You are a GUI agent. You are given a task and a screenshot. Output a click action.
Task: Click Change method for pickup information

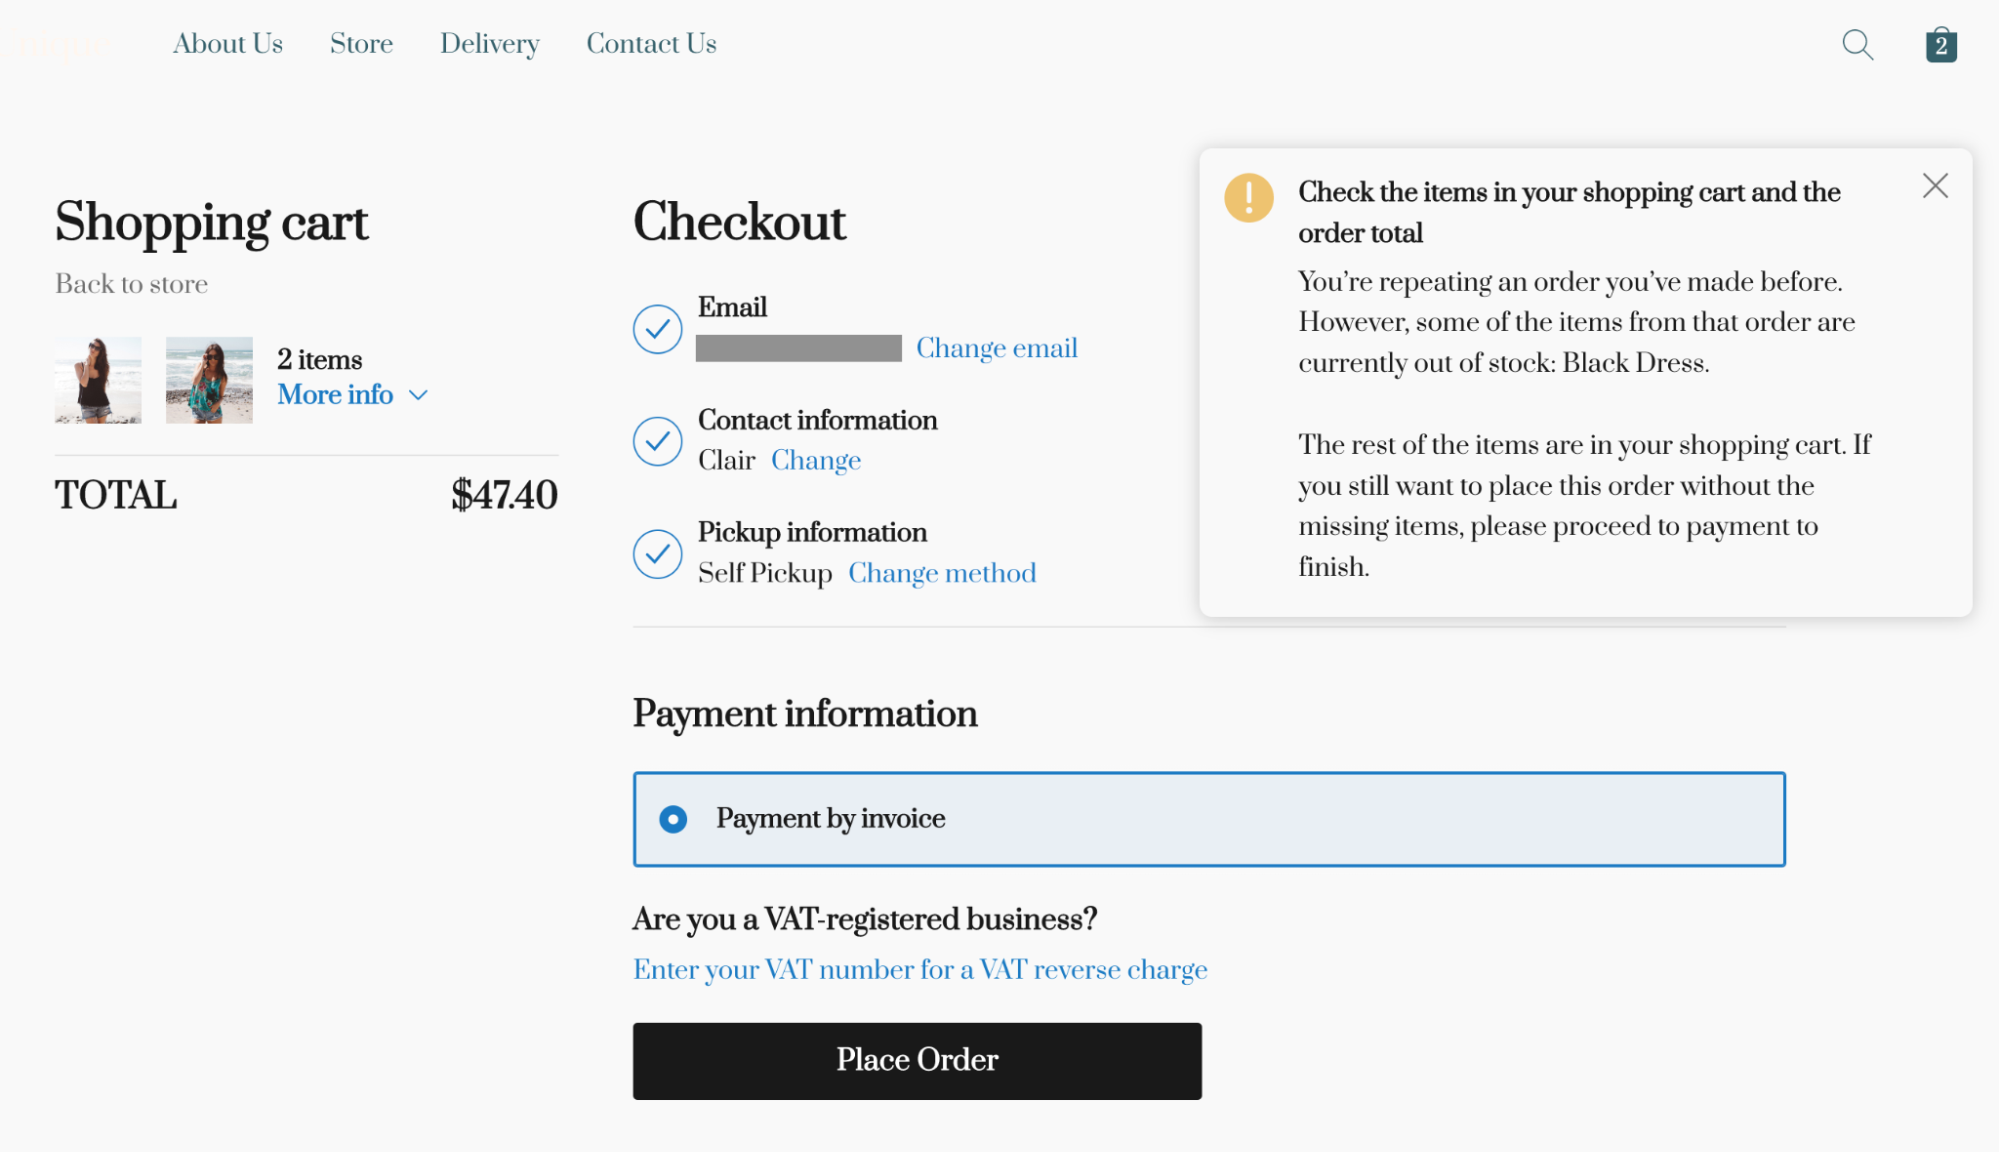[x=942, y=573]
